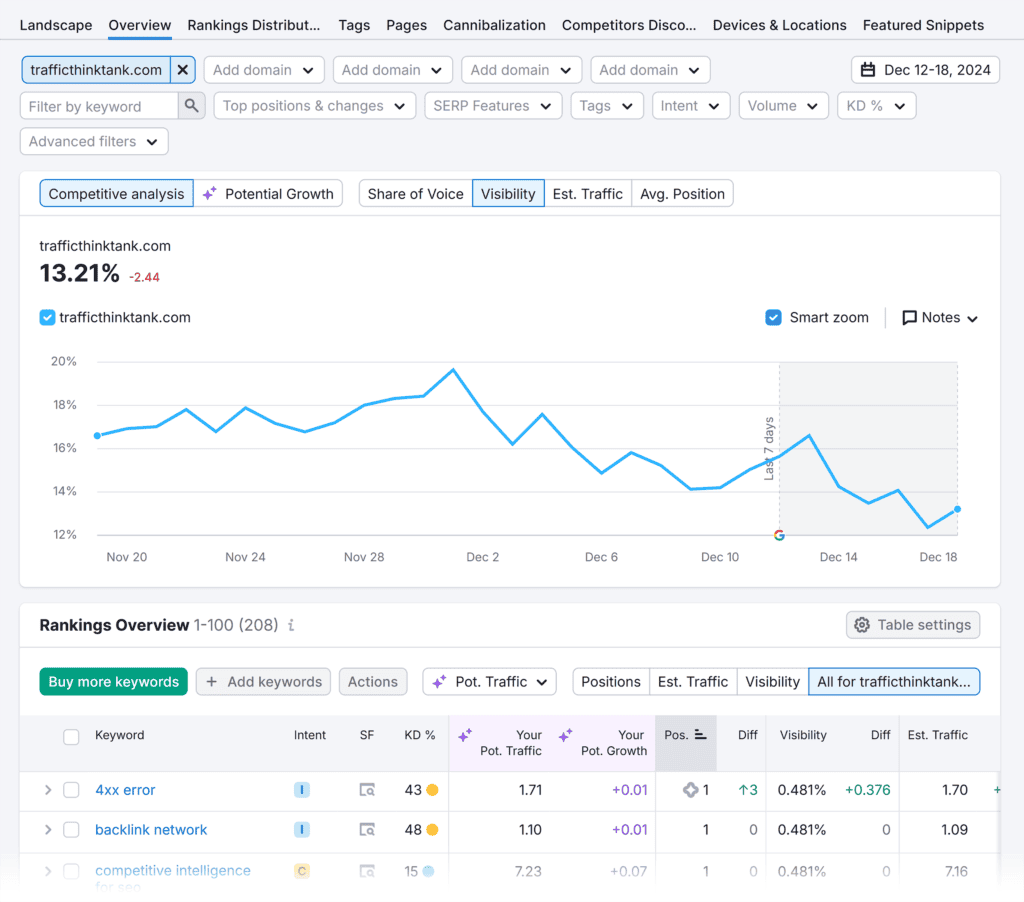The height and width of the screenshot is (902, 1024).
Task: Open the Advanced filters dropdown
Action: click(x=94, y=142)
